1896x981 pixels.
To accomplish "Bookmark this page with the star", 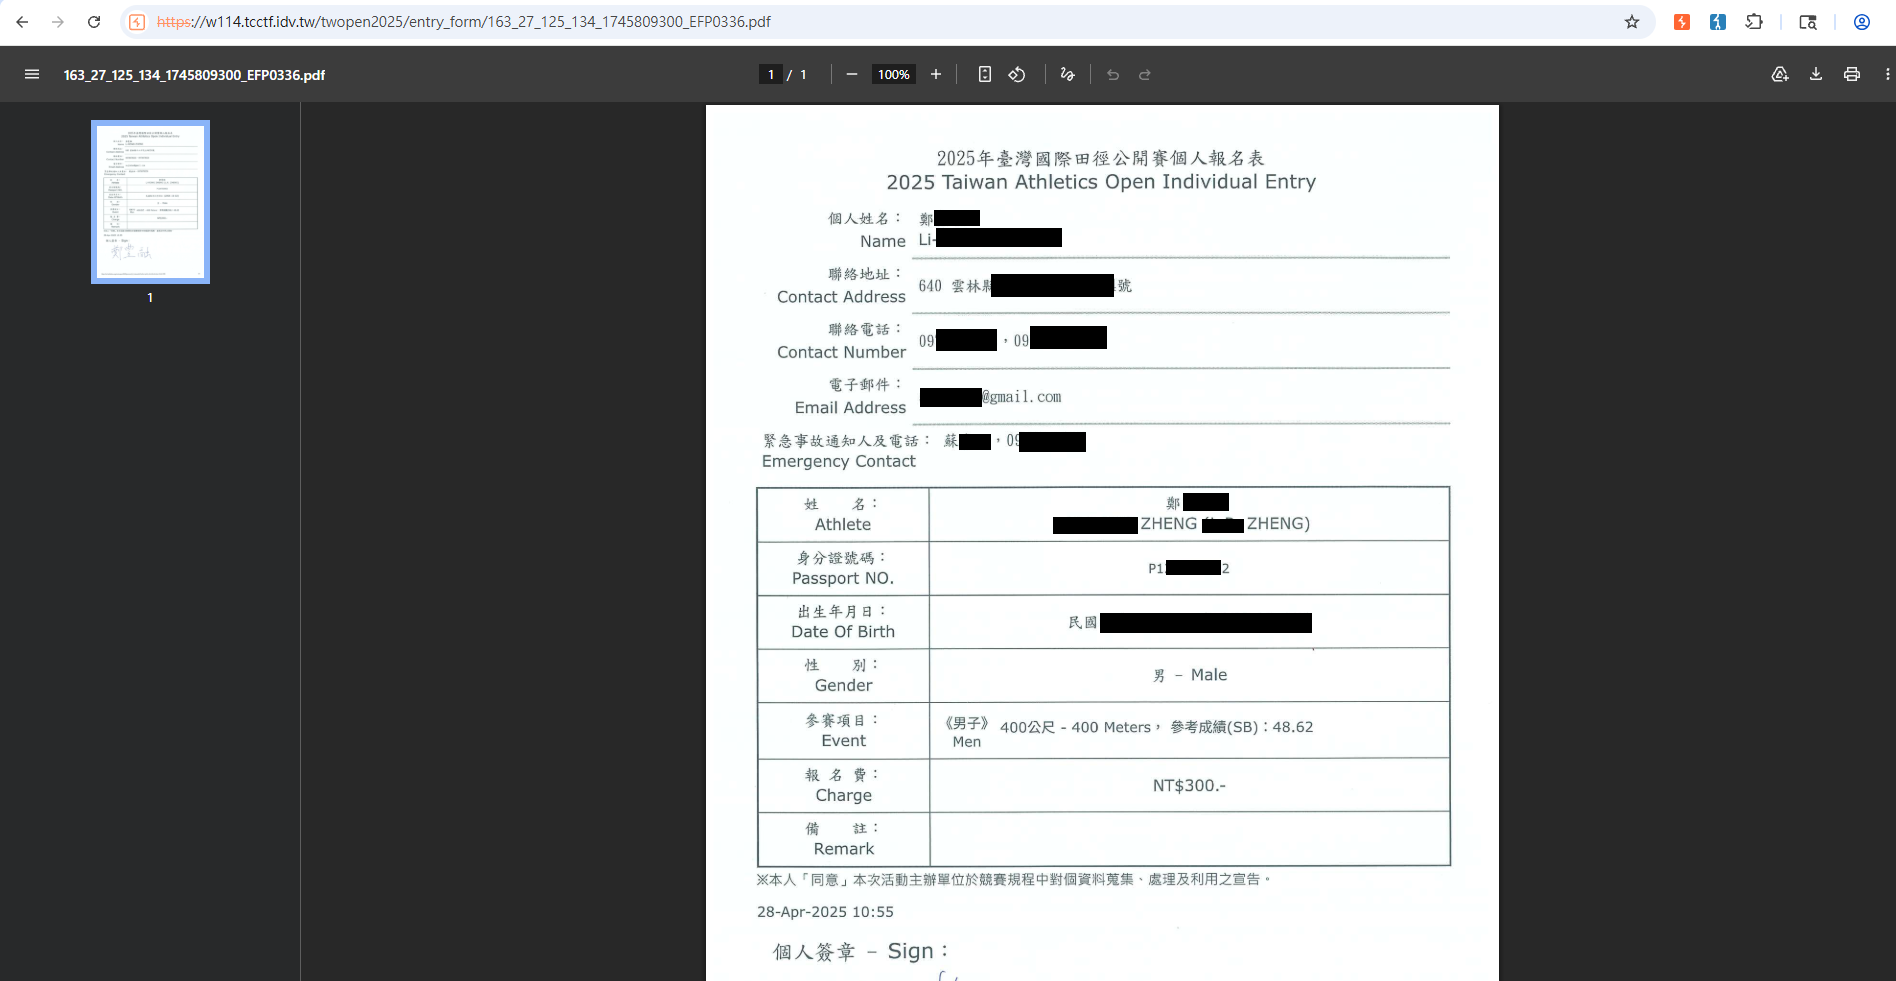I will point(1632,22).
